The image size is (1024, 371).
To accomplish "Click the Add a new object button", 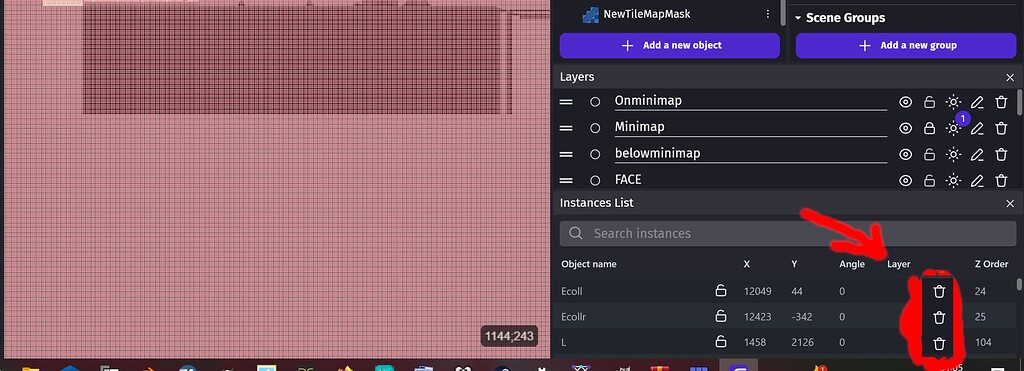I will [669, 45].
